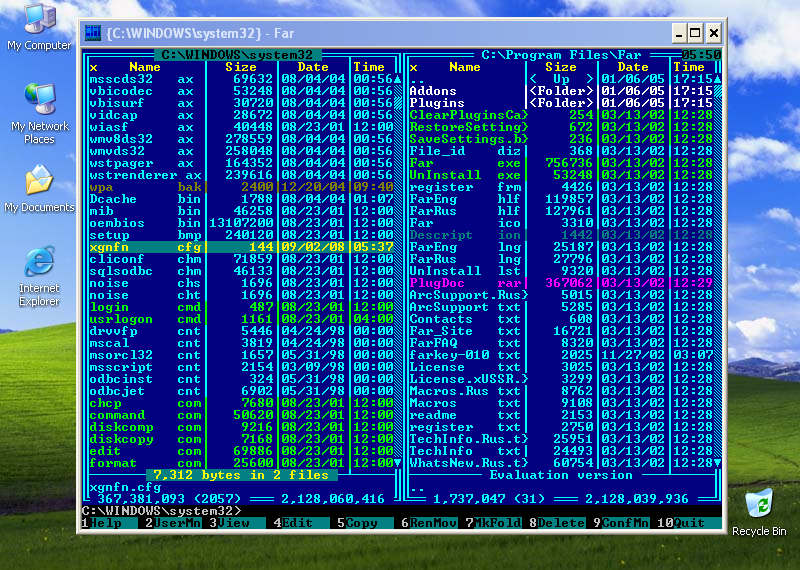Select file msorcl32 cnt
Viewport: 800px width, 570px height.
(241, 355)
